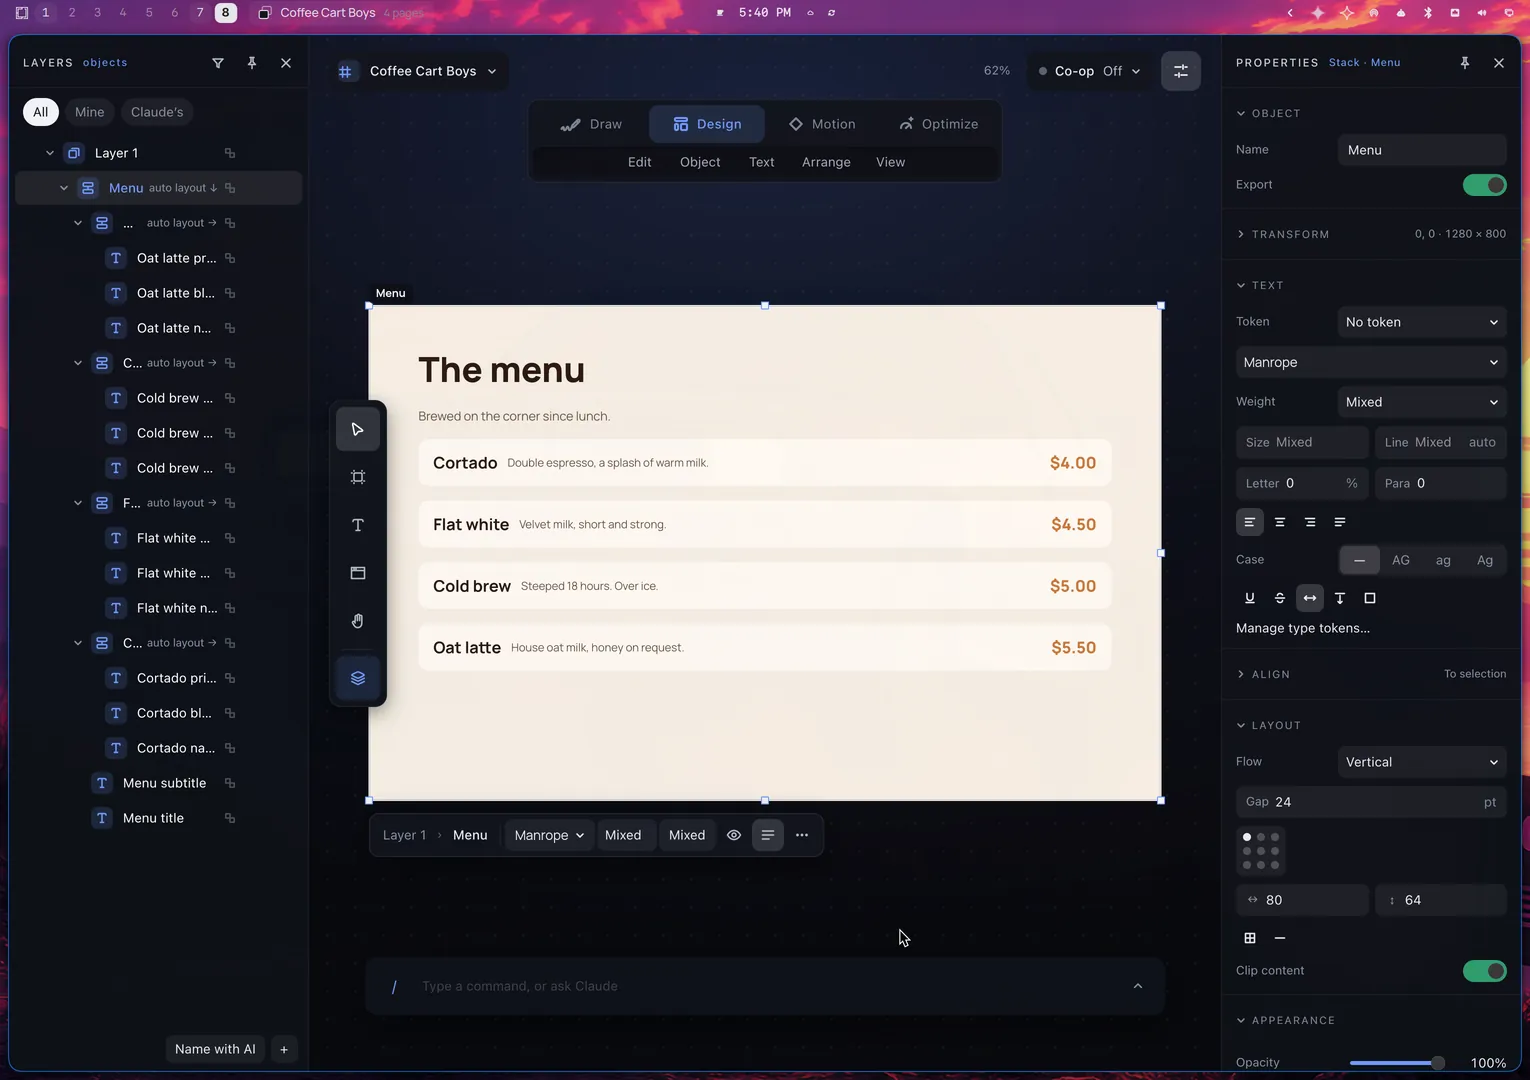Open the Arrange menu
Image resolution: width=1530 pixels, height=1080 pixels.
click(x=826, y=162)
